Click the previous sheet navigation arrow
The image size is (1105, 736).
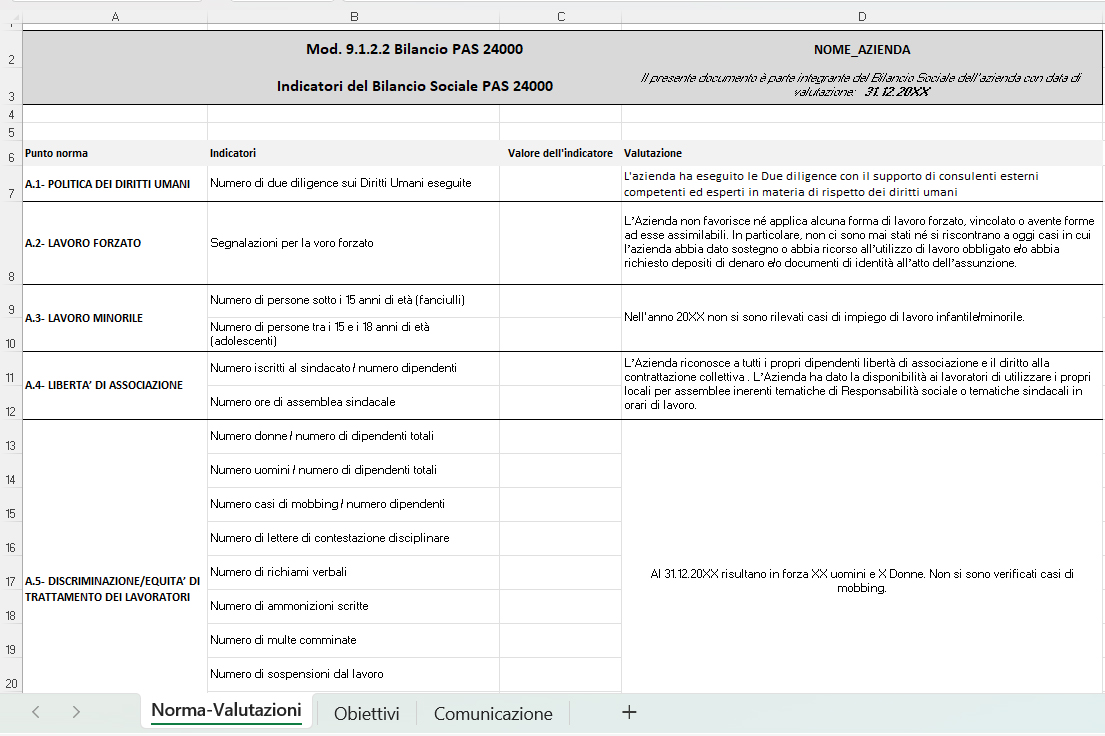pos(36,712)
